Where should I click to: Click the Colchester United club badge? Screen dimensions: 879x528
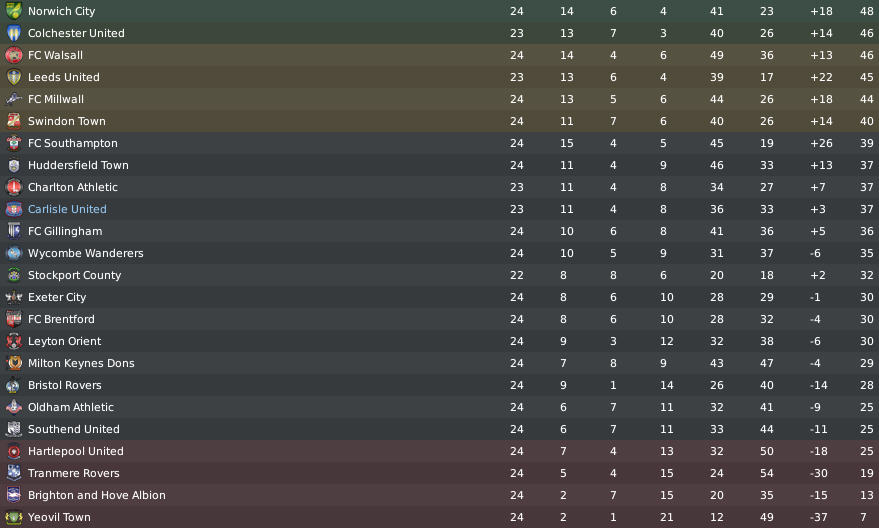(13, 33)
